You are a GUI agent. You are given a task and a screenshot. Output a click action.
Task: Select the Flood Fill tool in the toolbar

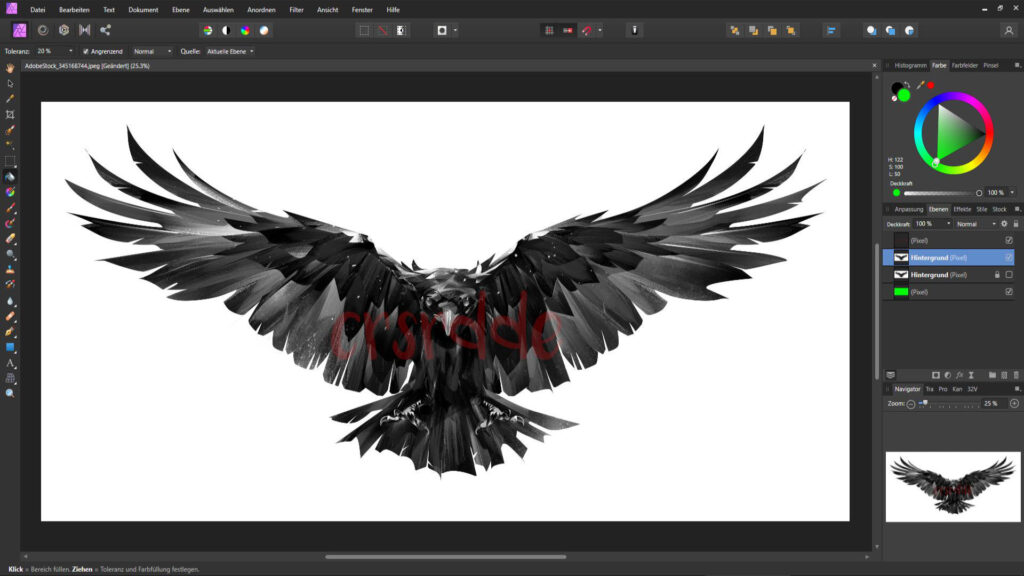pyautogui.click(x=10, y=176)
